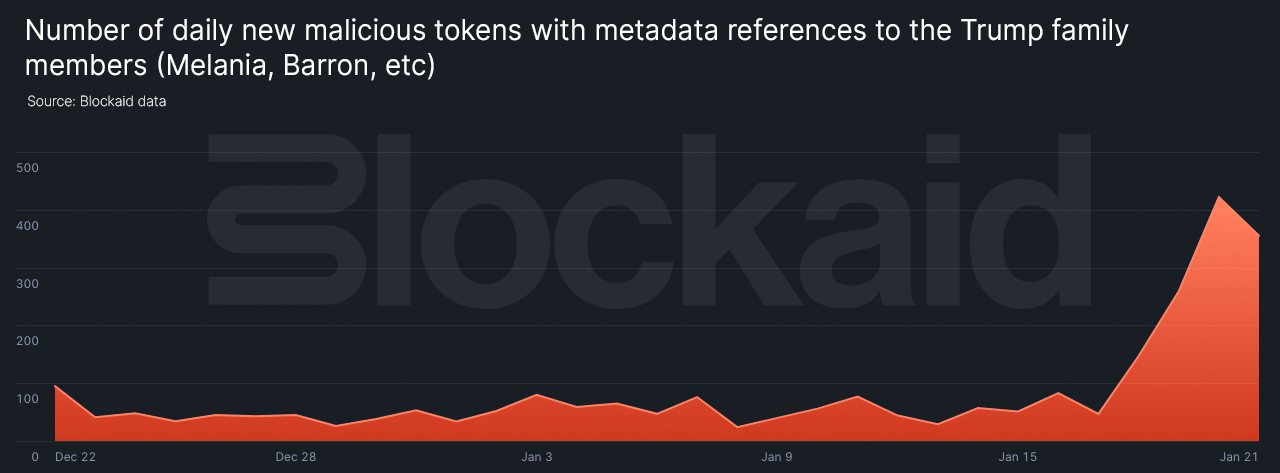This screenshot has height=473, width=1280.
Task: Click the 0 y-axis label
Action: click(34, 457)
